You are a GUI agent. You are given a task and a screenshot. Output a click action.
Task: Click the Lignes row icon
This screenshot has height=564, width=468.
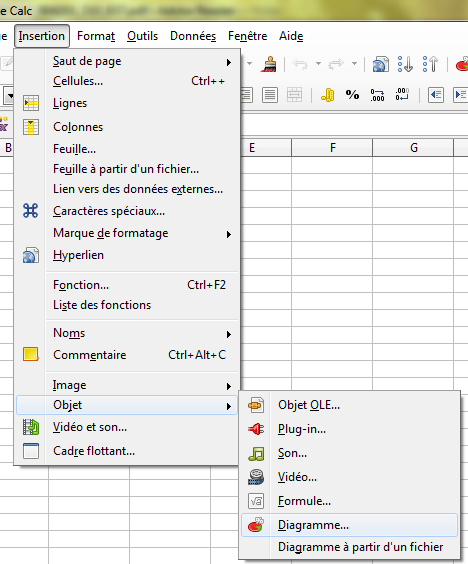(x=31, y=103)
